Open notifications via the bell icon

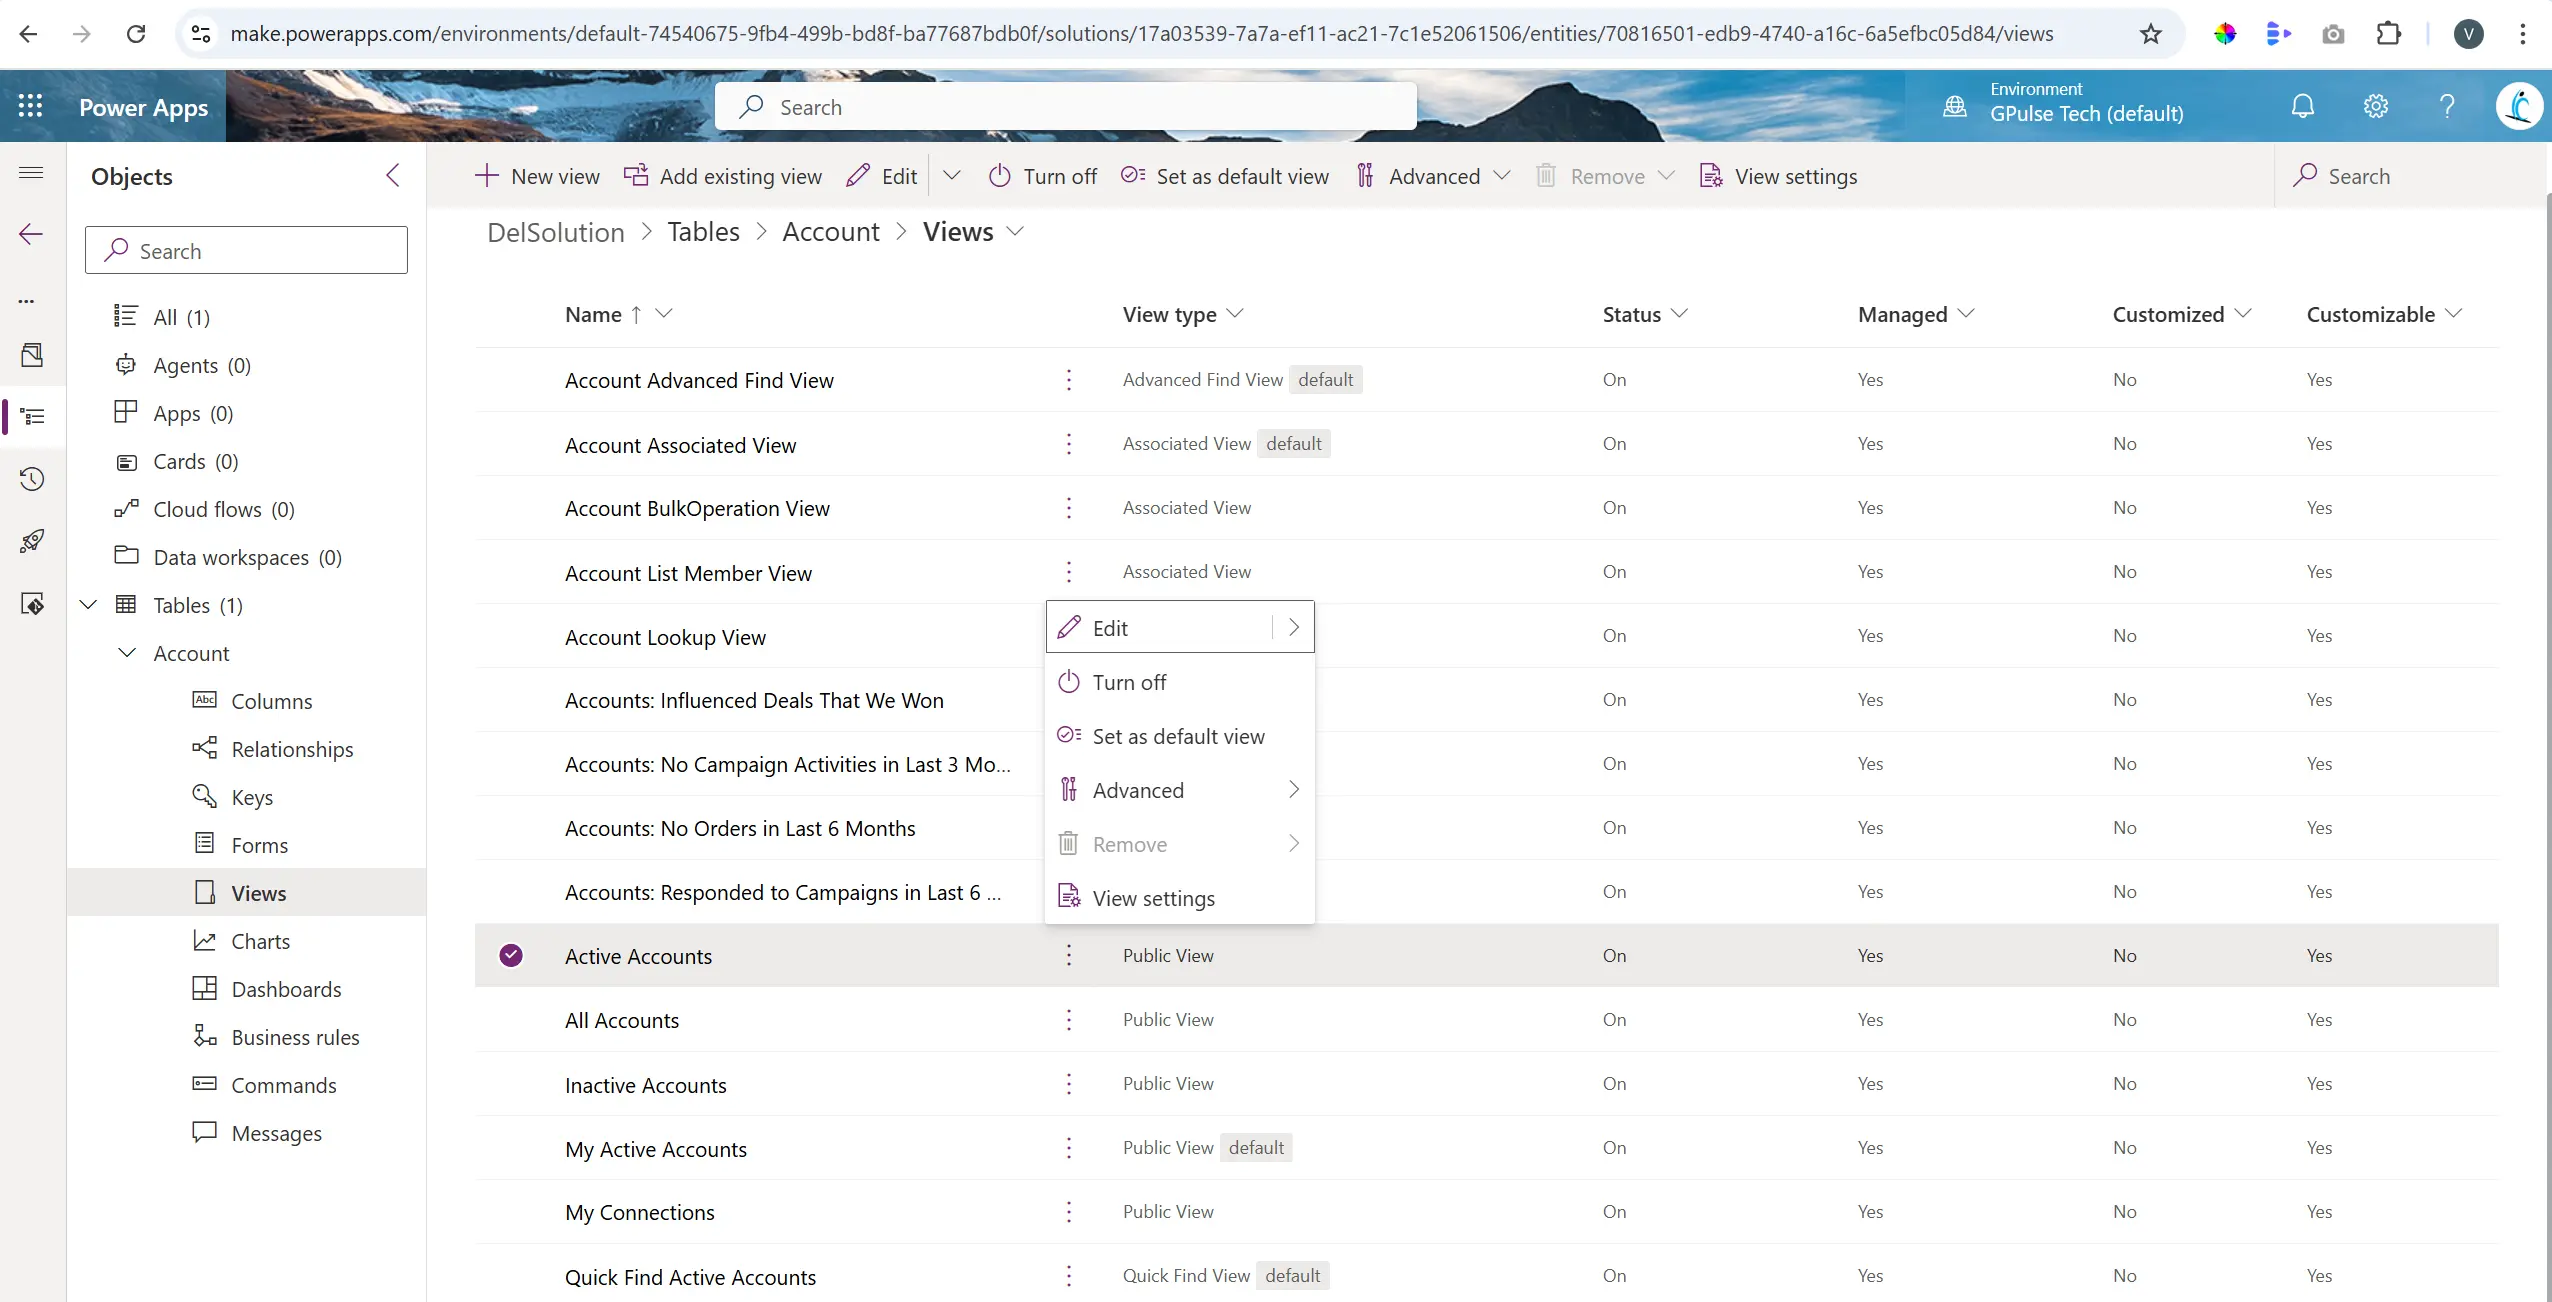(2301, 105)
